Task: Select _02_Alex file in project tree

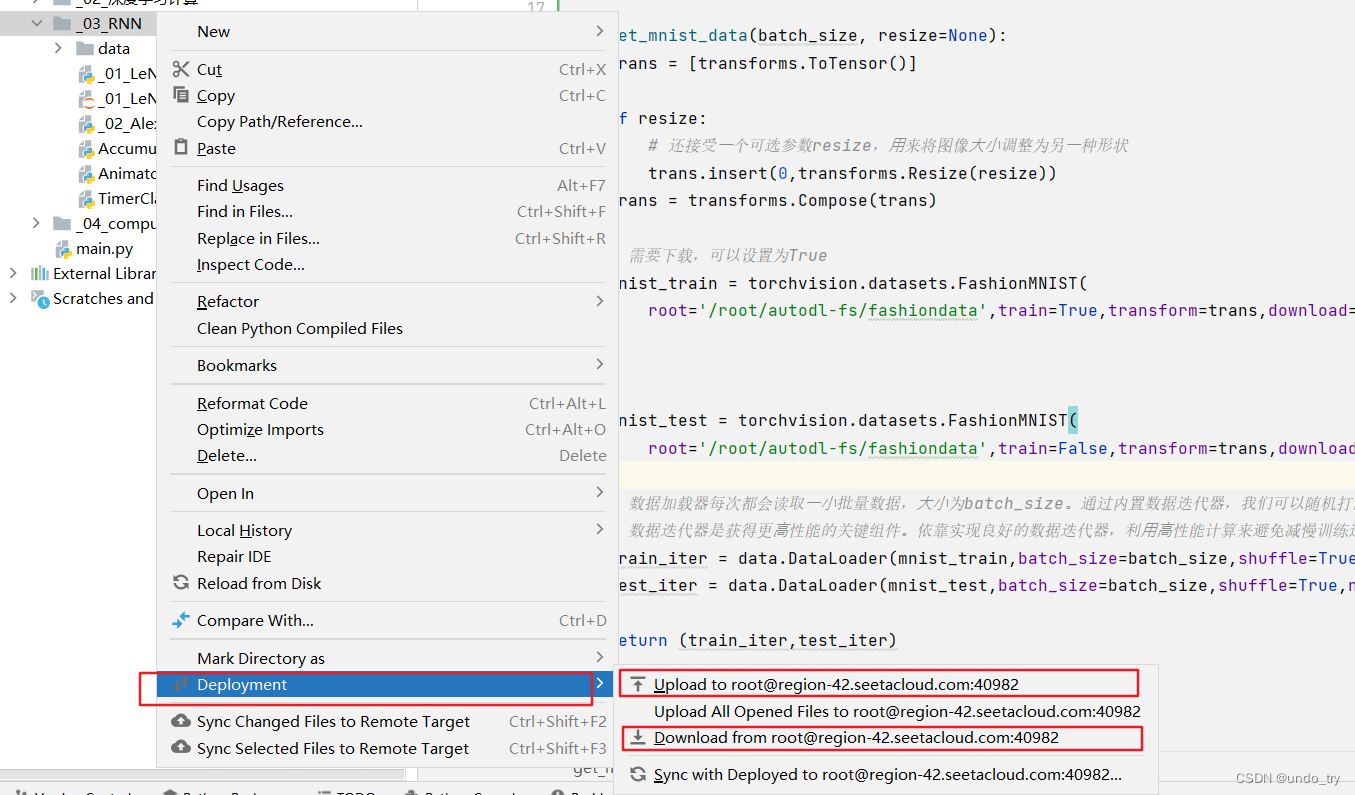Action: tap(127, 123)
